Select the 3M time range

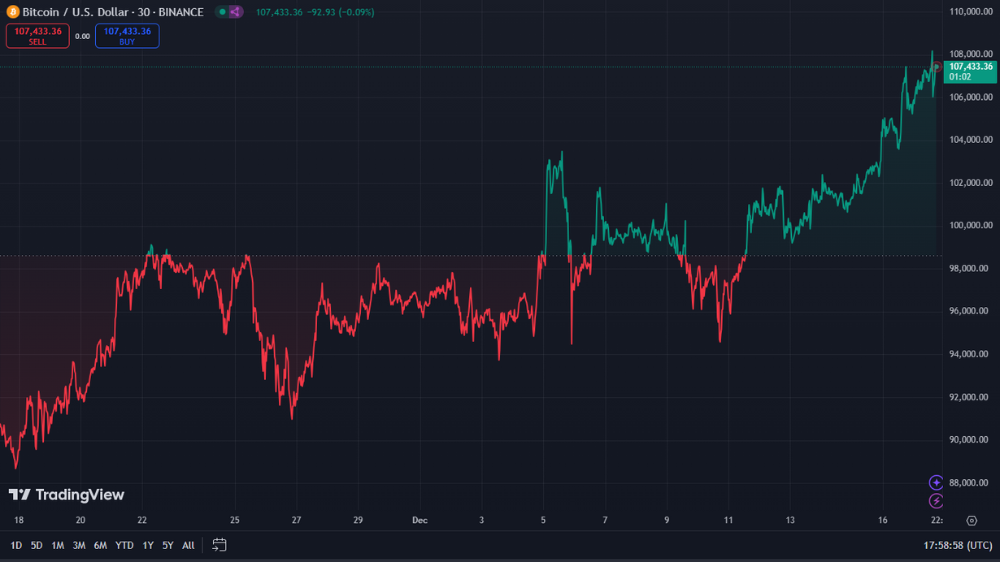tap(79, 545)
